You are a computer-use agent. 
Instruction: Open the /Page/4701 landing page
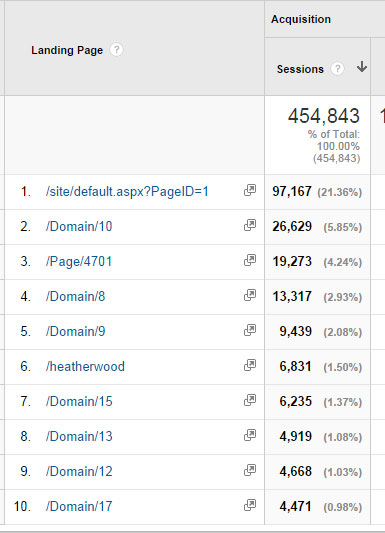79,262
